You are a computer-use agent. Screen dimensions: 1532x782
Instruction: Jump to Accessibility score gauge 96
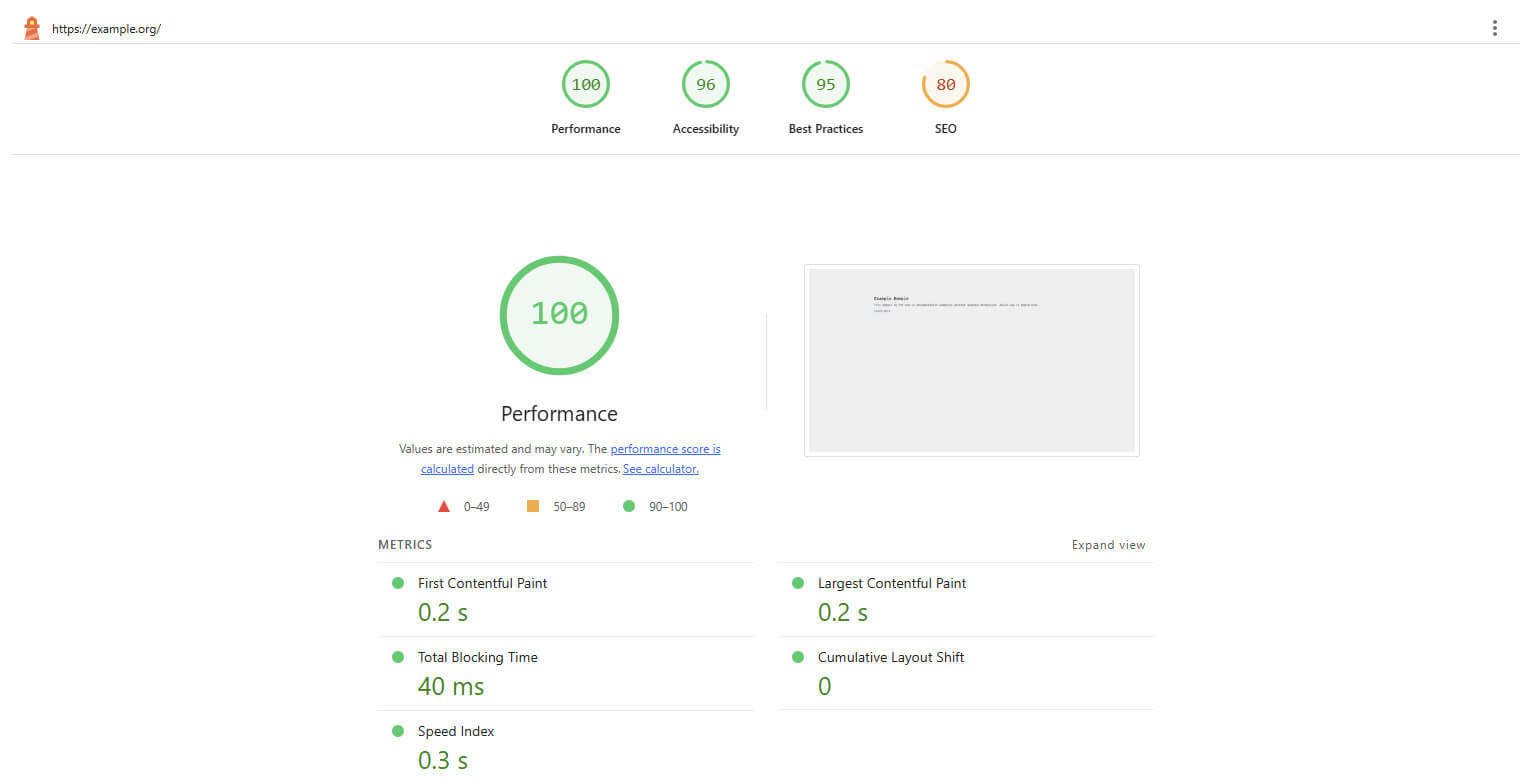706,85
